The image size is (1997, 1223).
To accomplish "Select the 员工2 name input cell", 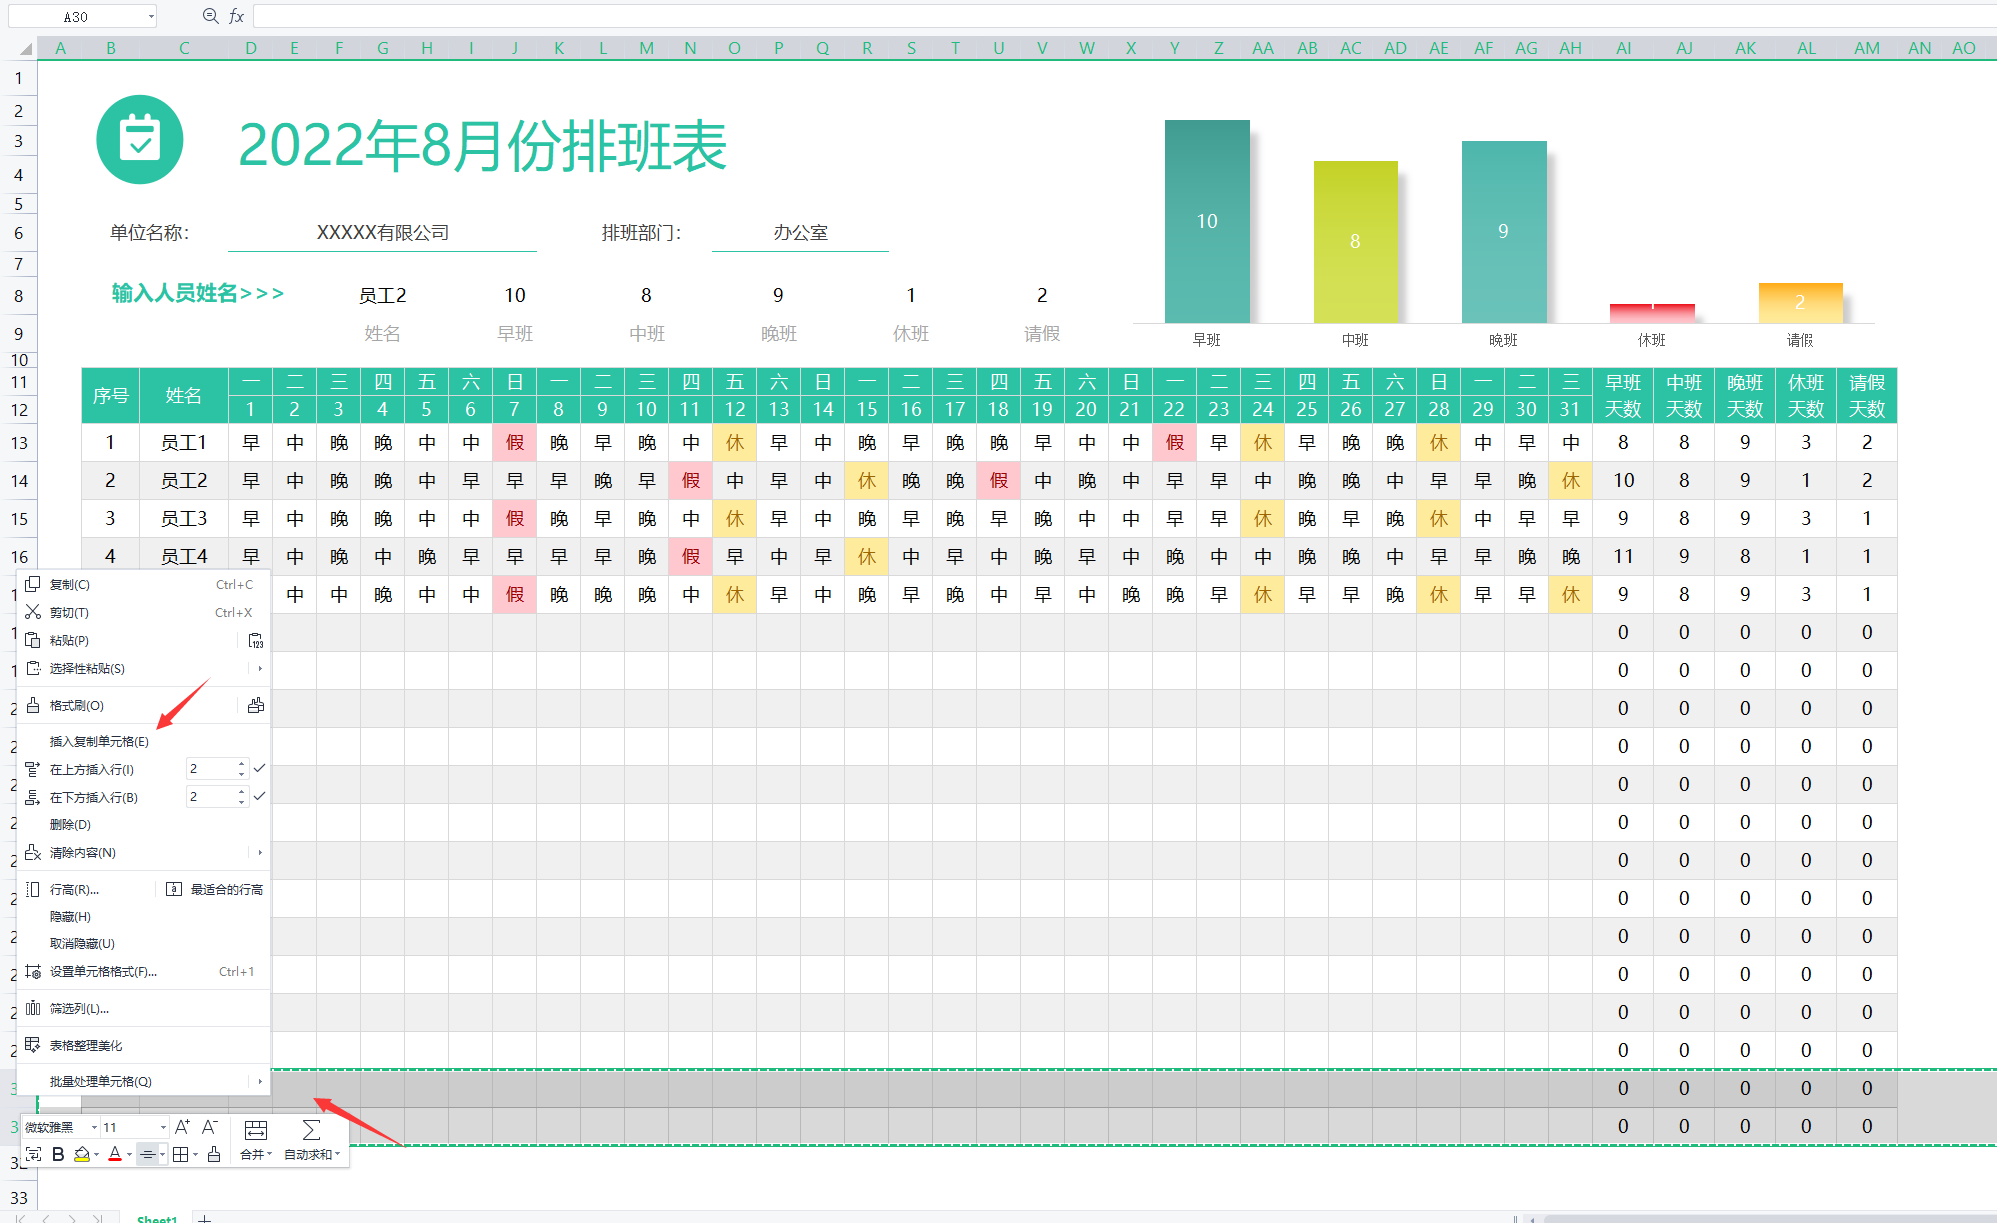I will [x=382, y=296].
